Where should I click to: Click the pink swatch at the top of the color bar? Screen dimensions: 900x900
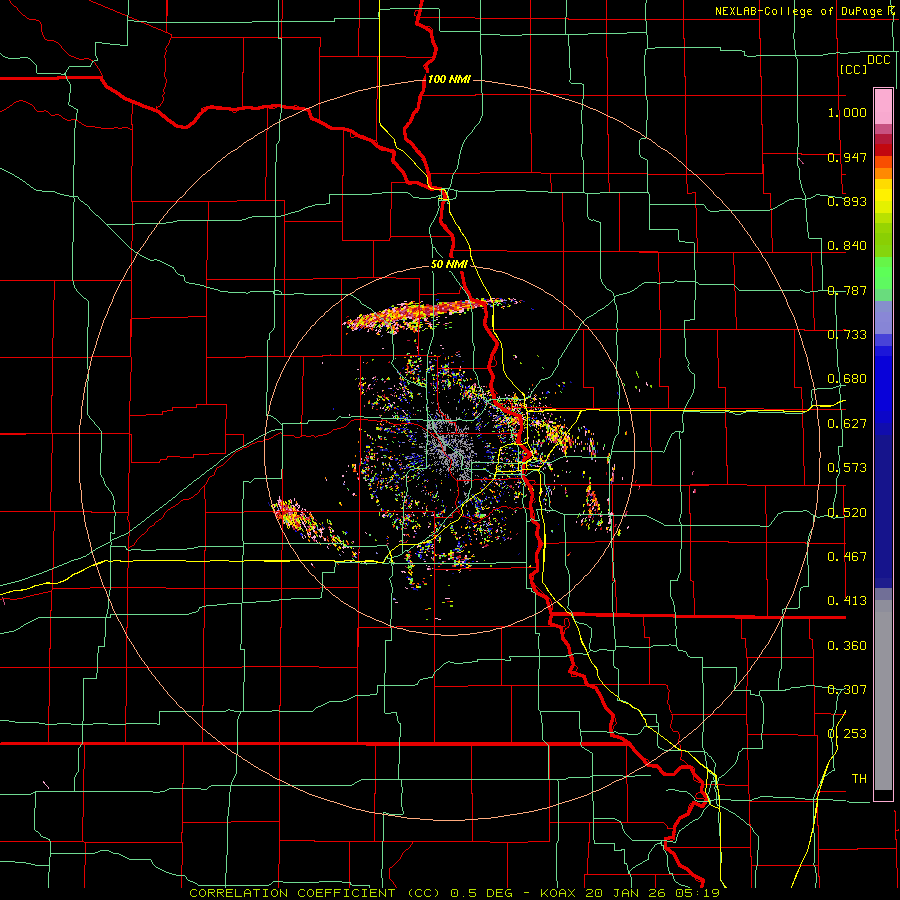point(883,106)
